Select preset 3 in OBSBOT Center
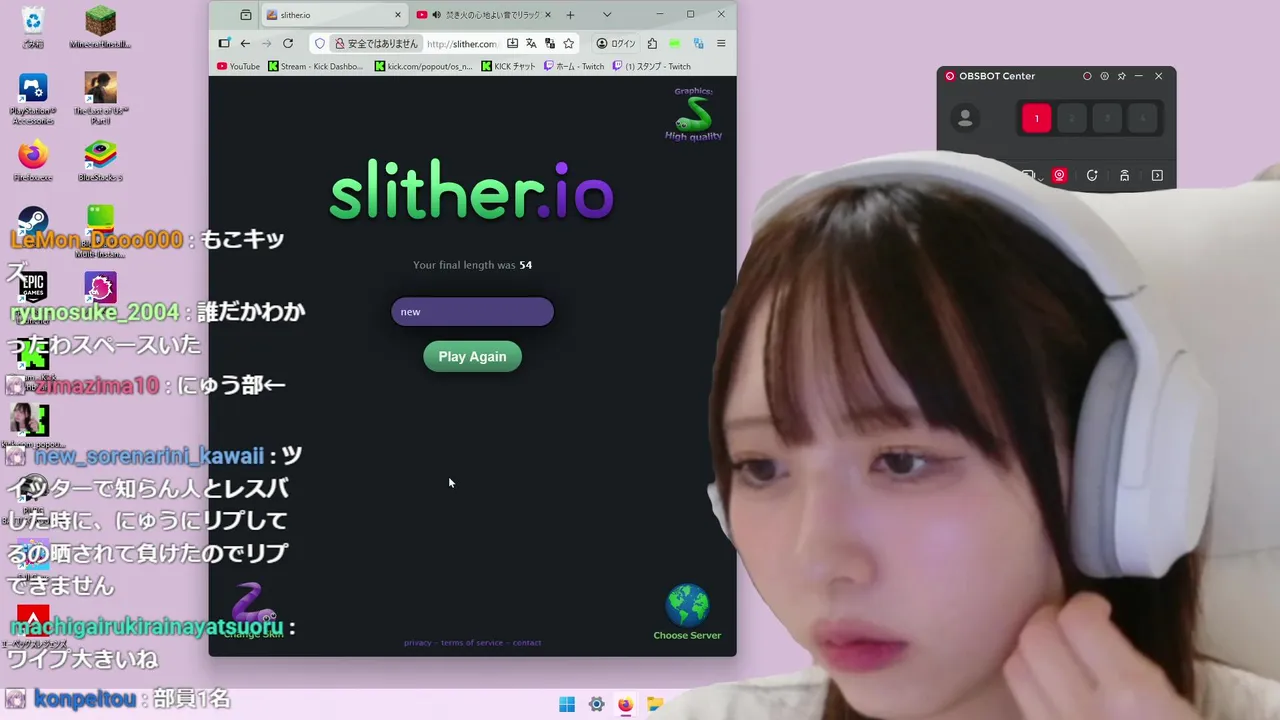Viewport: 1280px width, 720px height. (x=1107, y=118)
